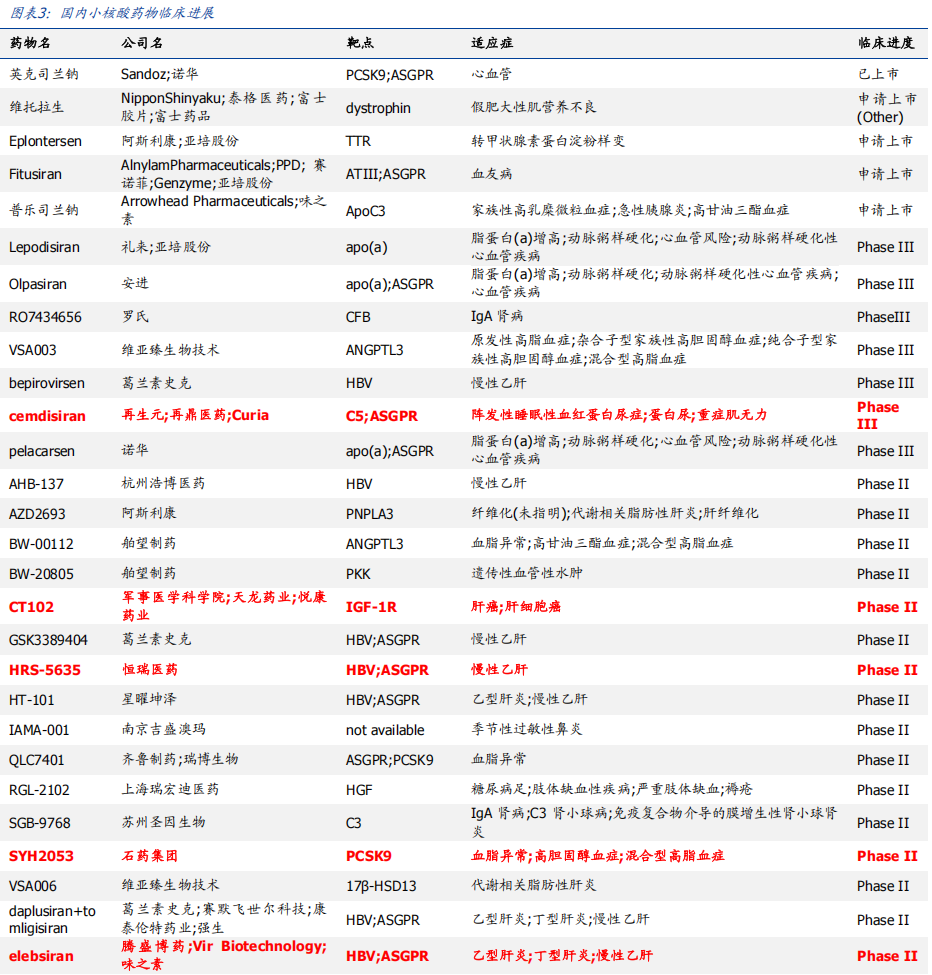The height and width of the screenshot is (975, 932).
Task: Click drug name AHB-137
Action: click(36, 484)
